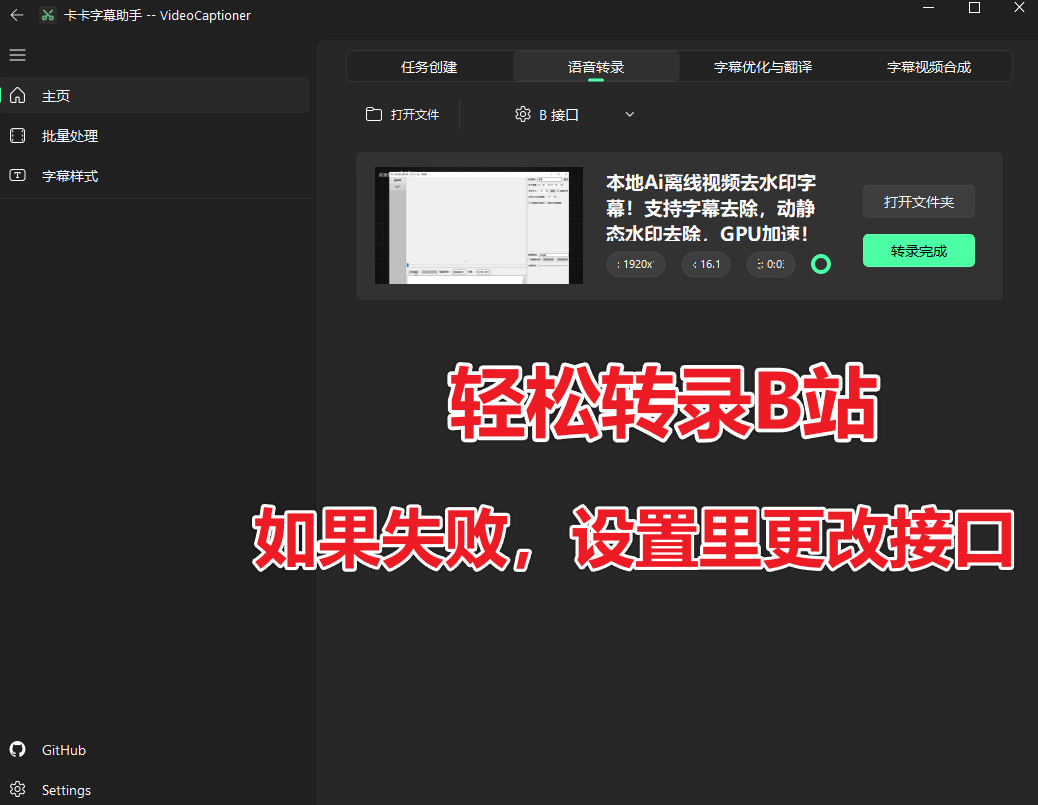This screenshot has width=1038, height=805.
Task: Click the gear icon beside B 接口
Action: [x=523, y=114]
